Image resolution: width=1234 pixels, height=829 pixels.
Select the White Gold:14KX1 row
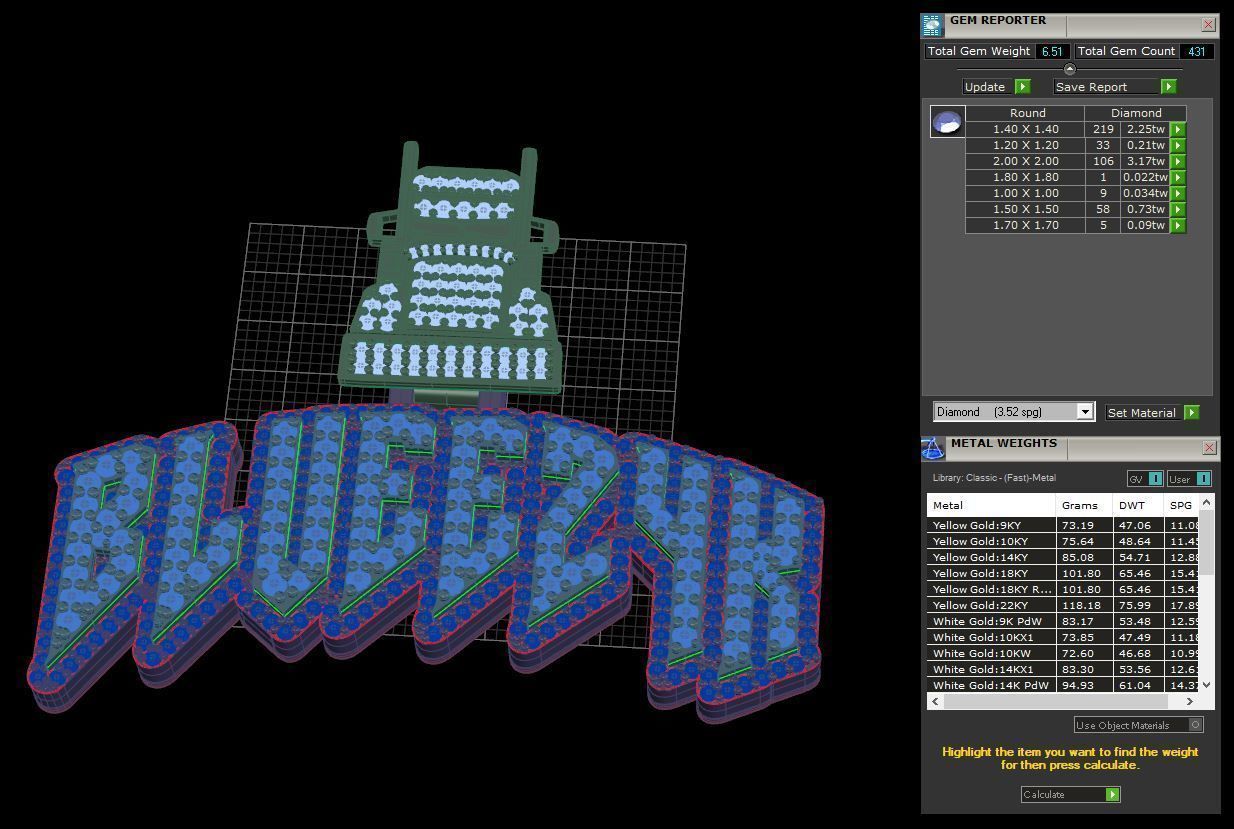click(x=1063, y=669)
